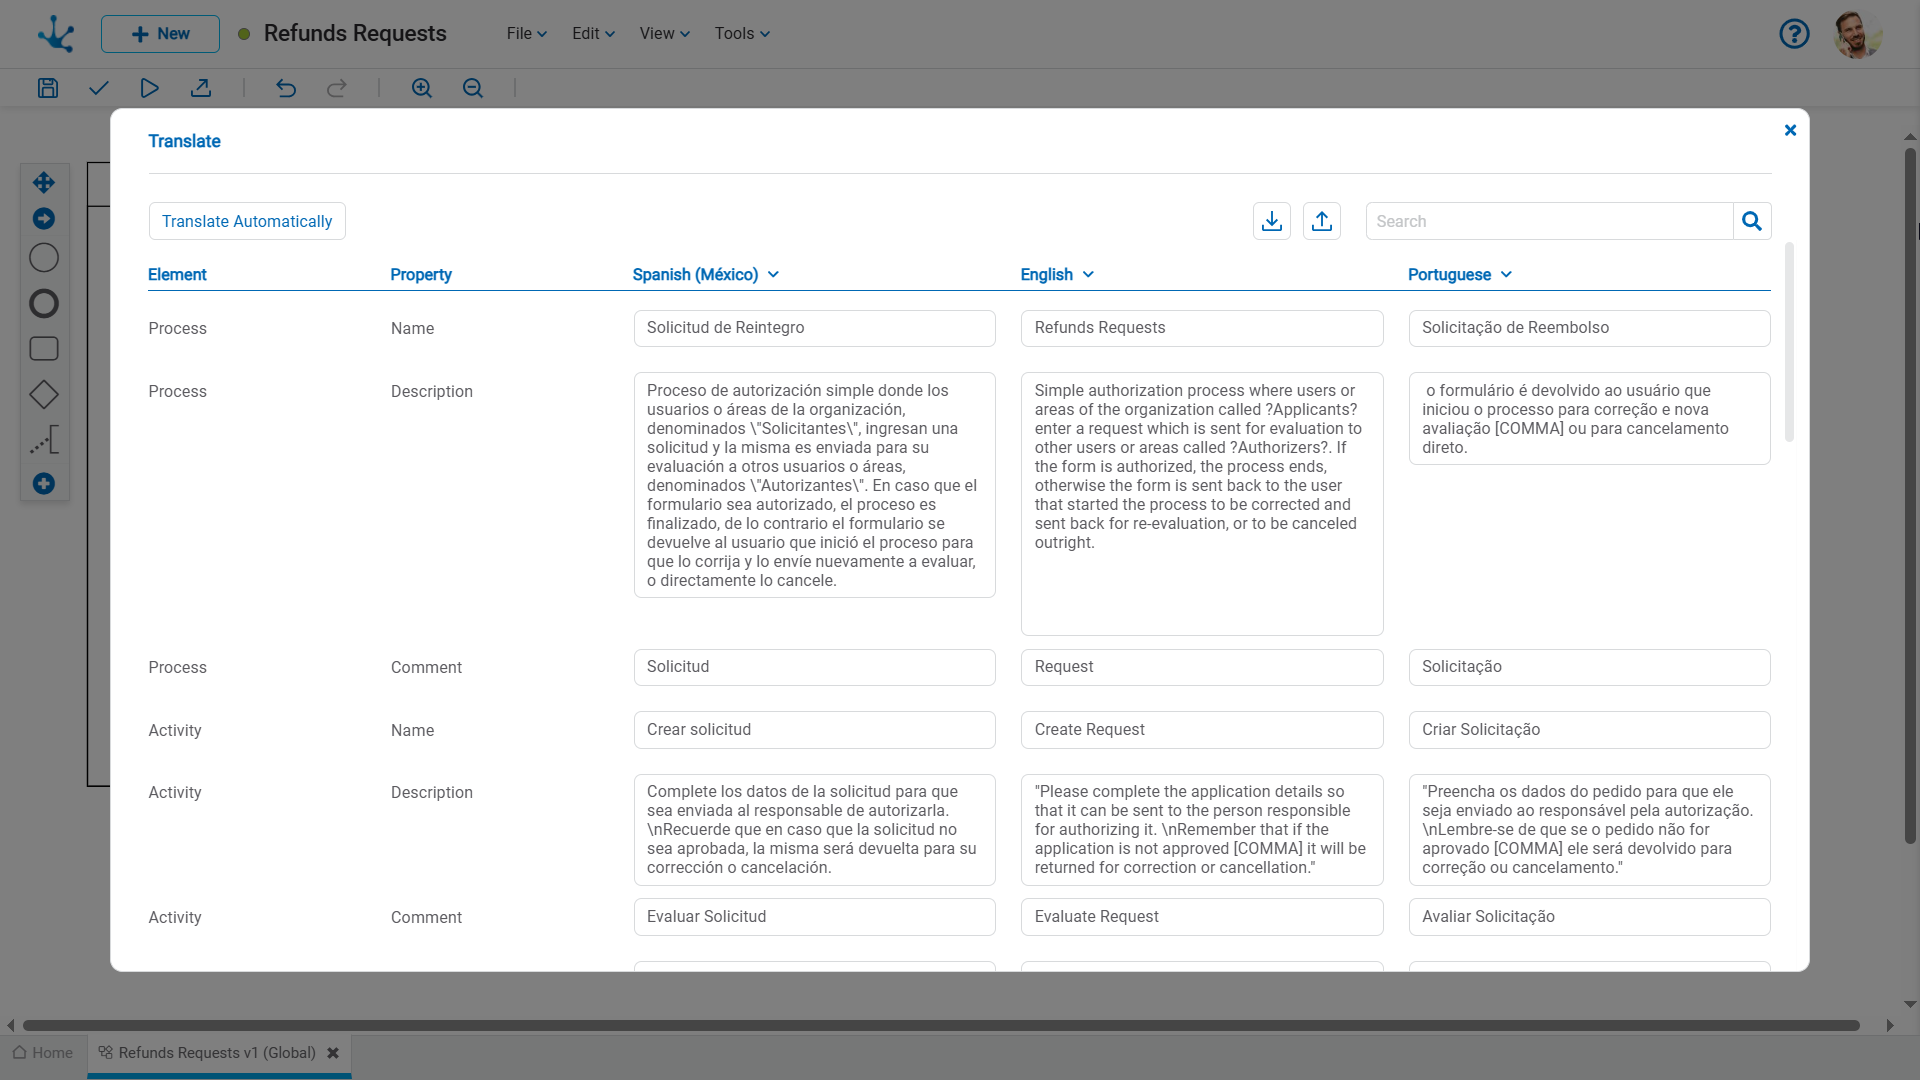Click the undo arrow icon
The image size is (1920, 1080).
pyautogui.click(x=286, y=88)
